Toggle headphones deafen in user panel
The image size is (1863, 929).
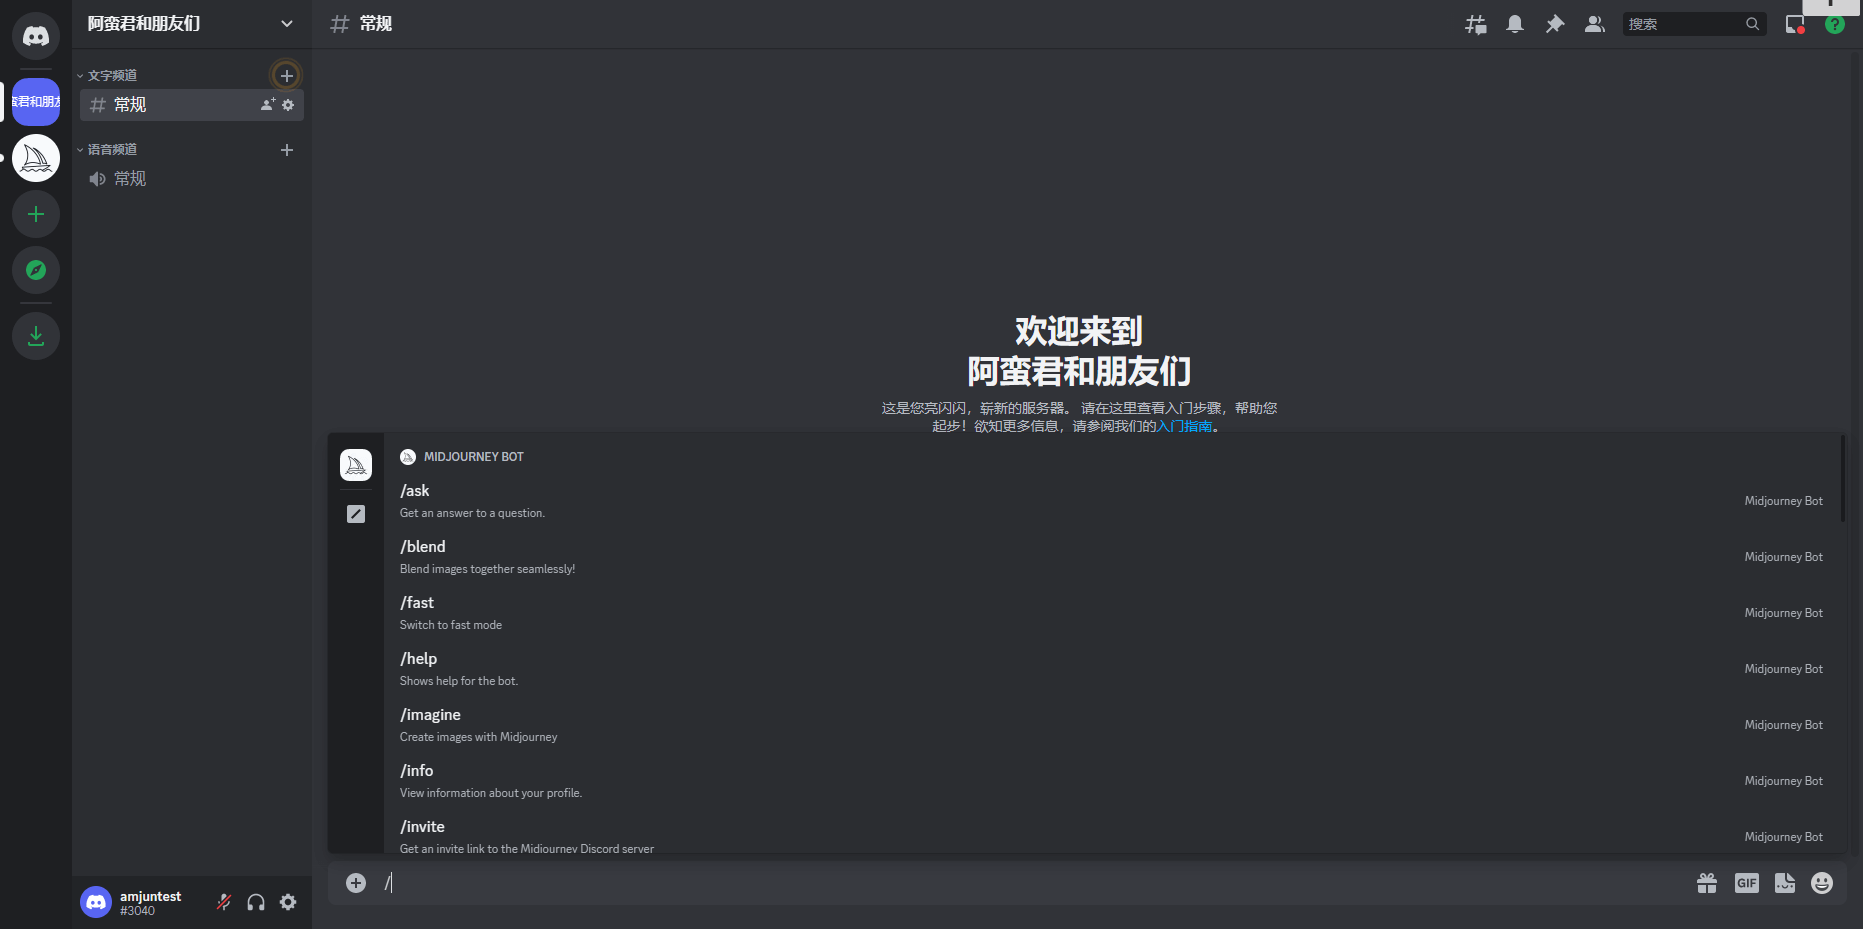256,902
